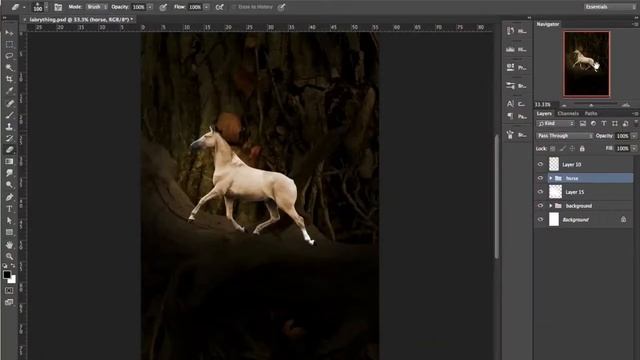
Task: Select the Type tool
Action: click(x=9, y=209)
